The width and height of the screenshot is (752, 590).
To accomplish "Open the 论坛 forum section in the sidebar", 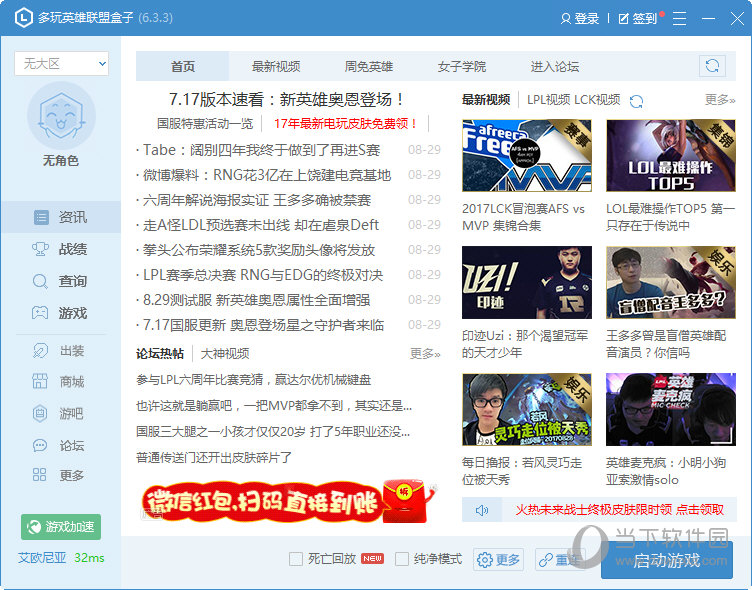I will 60,446.
